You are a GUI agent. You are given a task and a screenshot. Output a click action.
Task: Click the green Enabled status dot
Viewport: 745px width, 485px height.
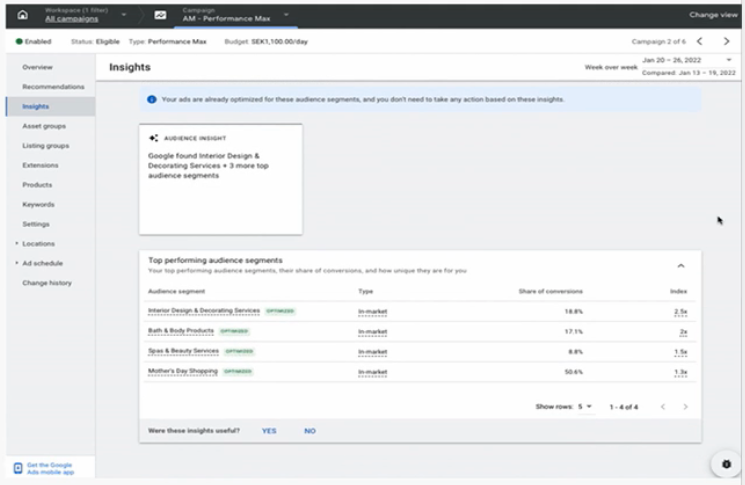(x=19, y=41)
